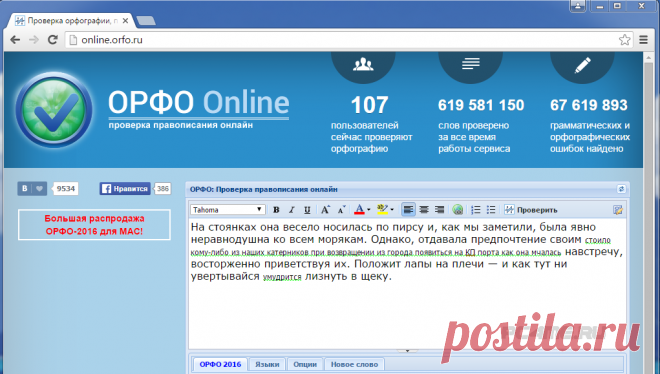Open the font color dropdown arrow
The height and width of the screenshot is (374, 660).
(369, 210)
